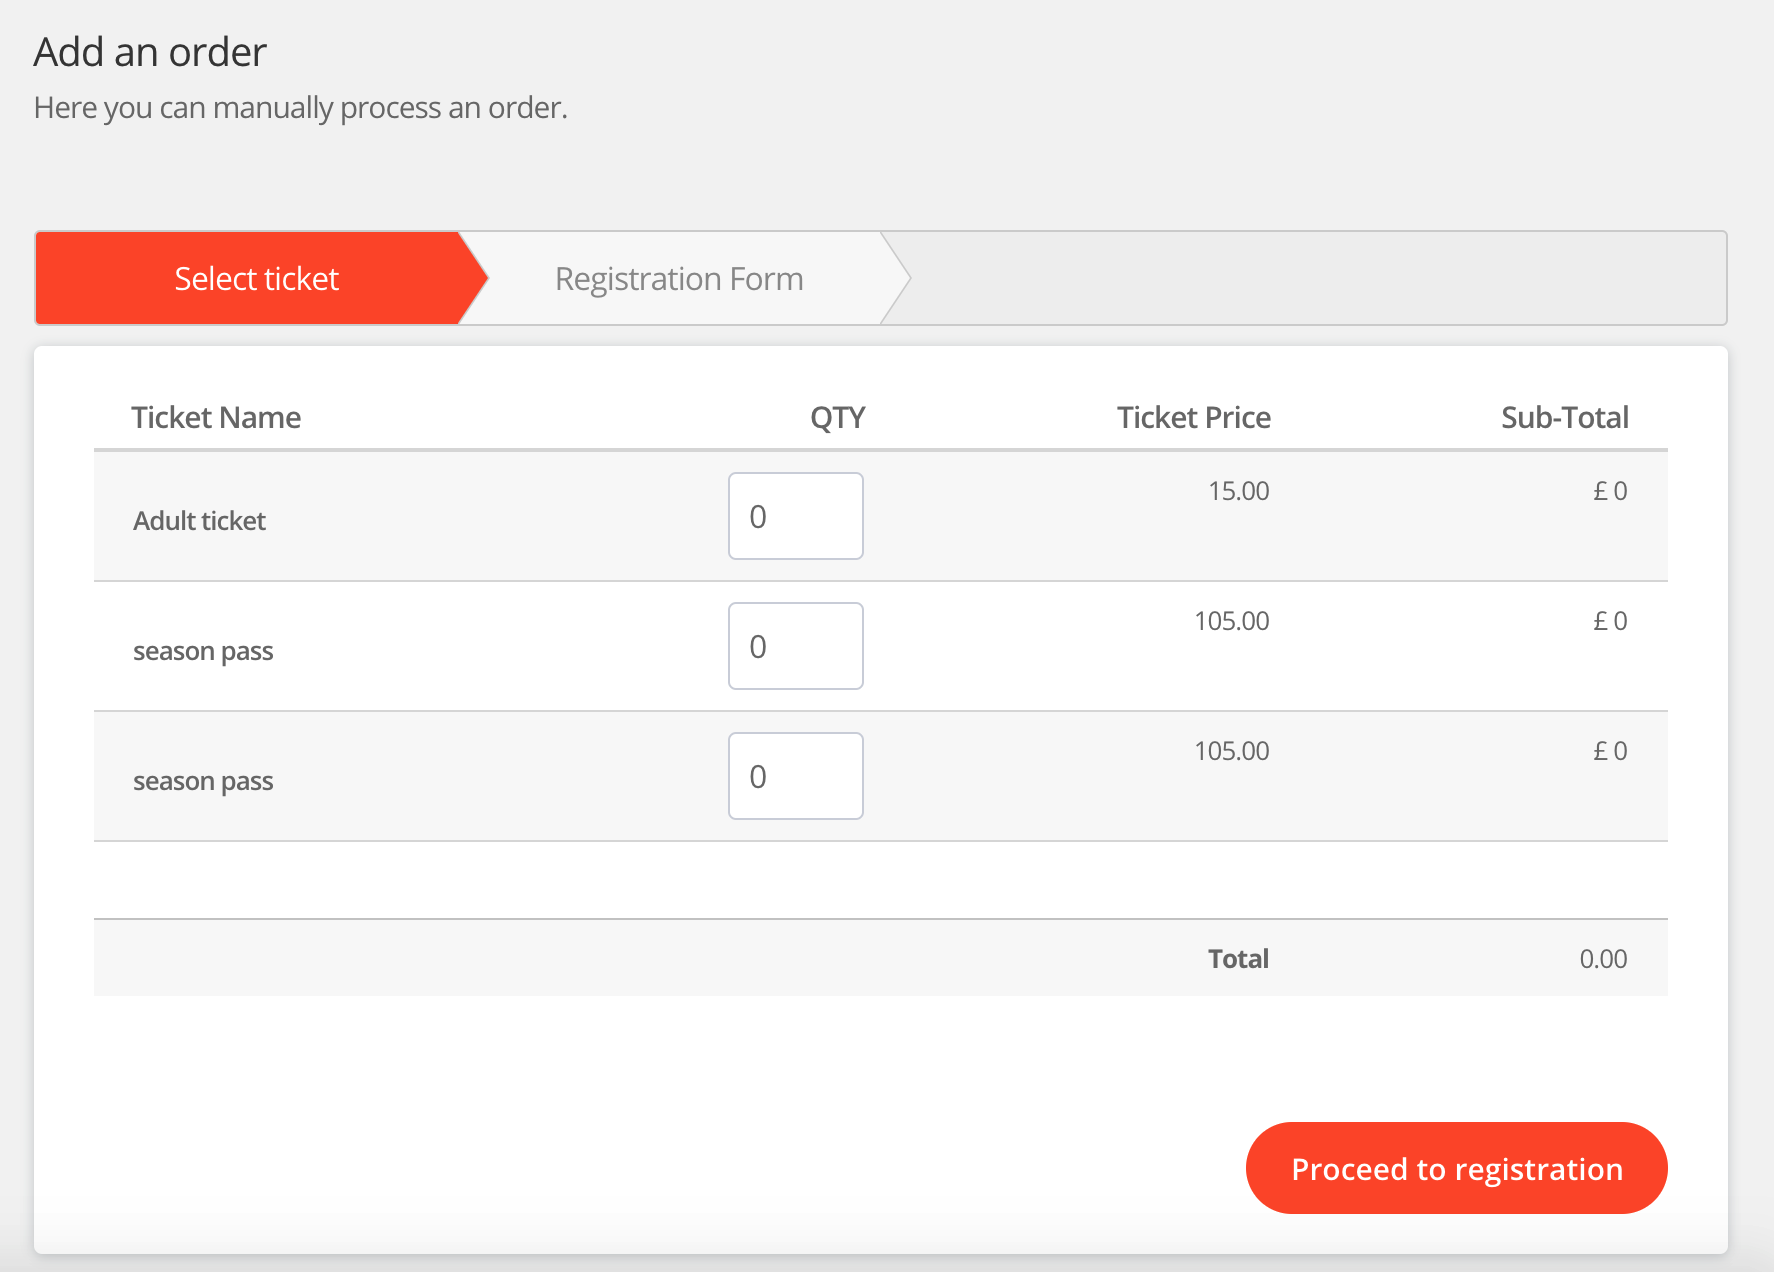The image size is (1774, 1272).
Task: Click the second season pass name label
Action: tap(203, 781)
